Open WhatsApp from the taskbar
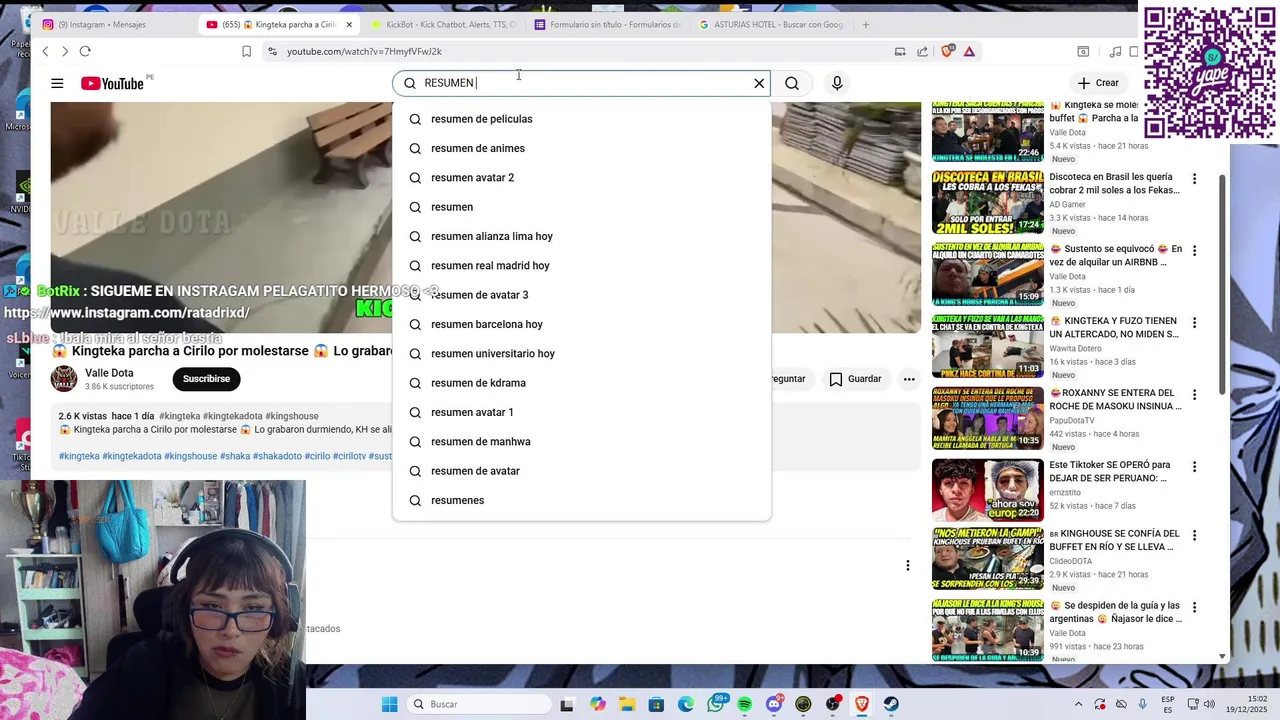This screenshot has width=1280, height=720. tap(716, 704)
